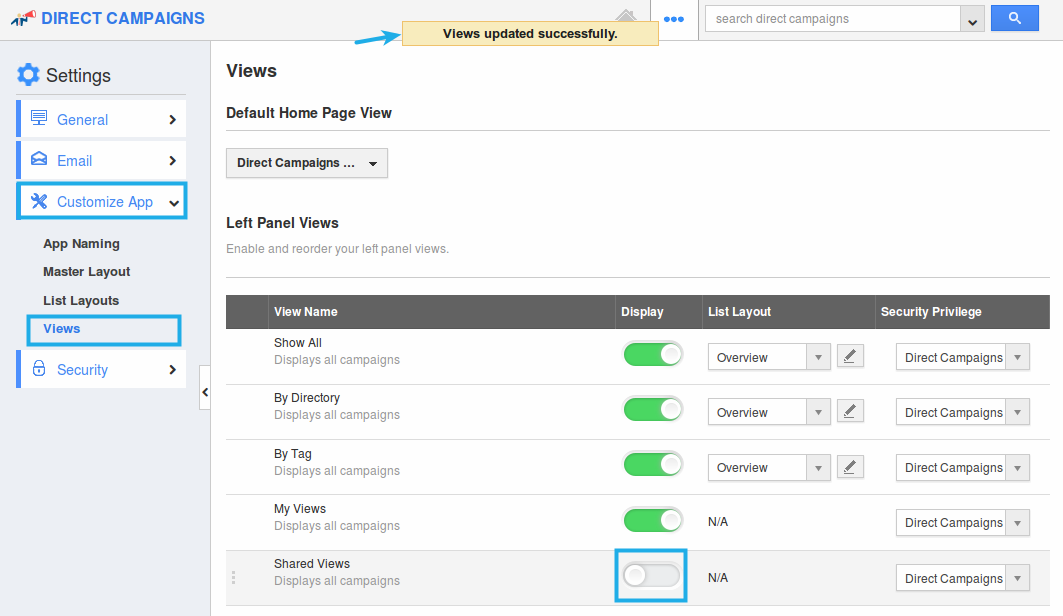
Task: Enable the Shared Views display toggle
Action: [651, 575]
